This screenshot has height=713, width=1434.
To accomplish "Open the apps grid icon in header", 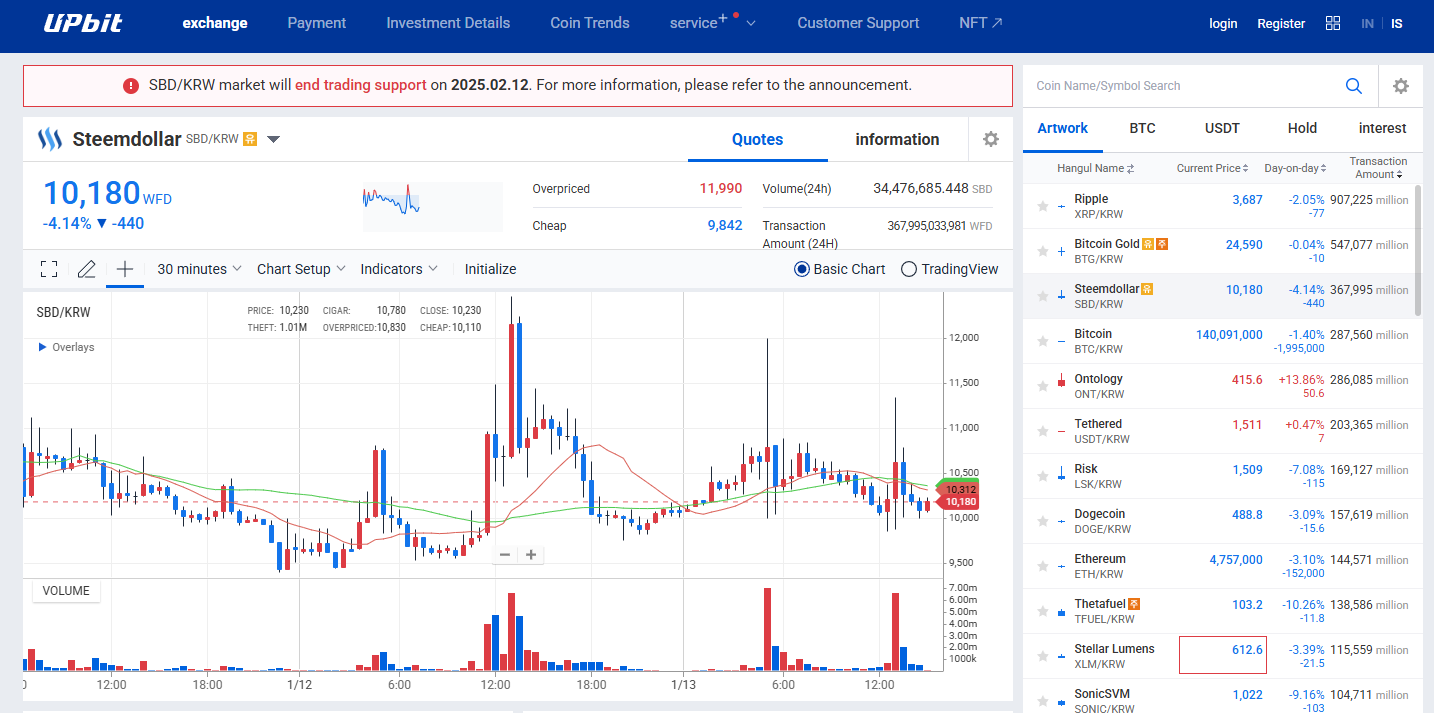I will [1333, 23].
